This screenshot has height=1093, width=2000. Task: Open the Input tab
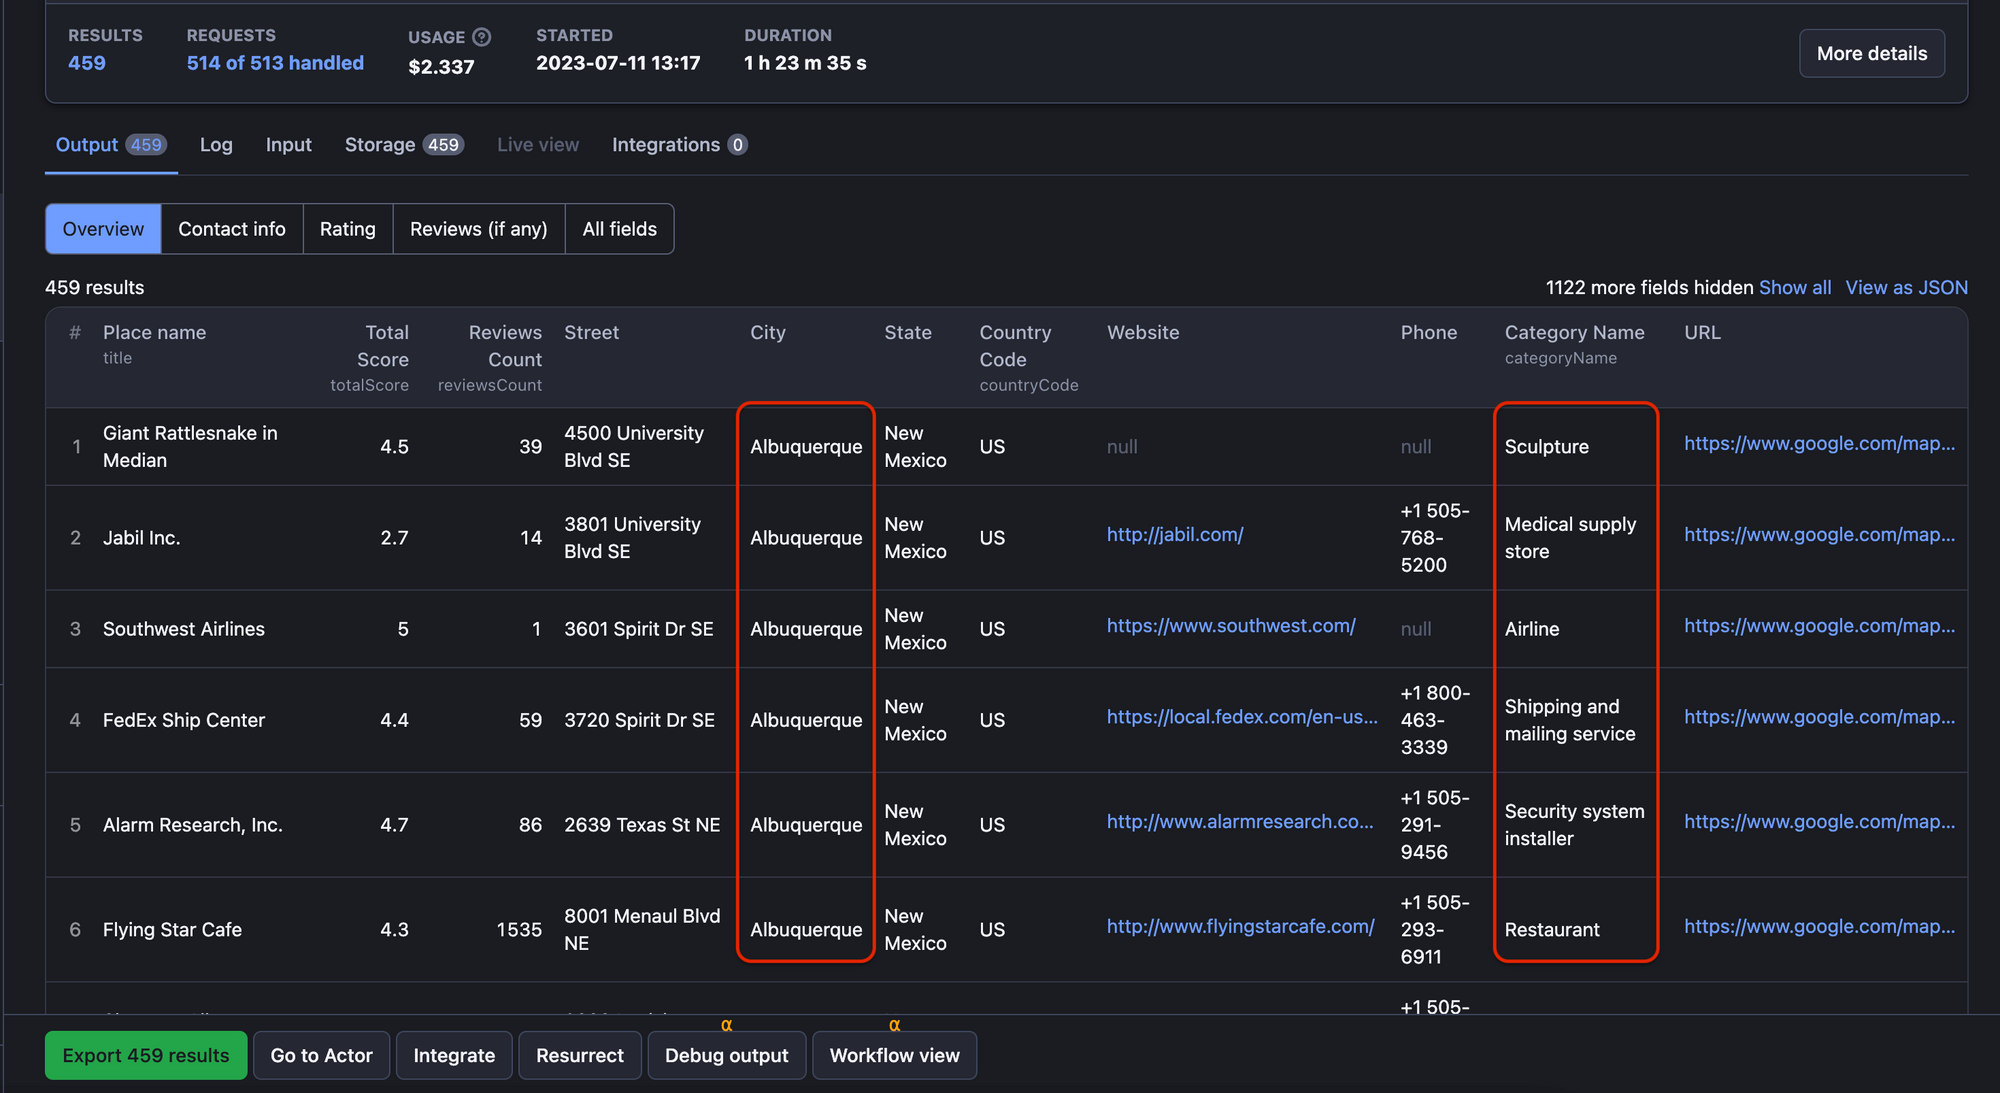tap(288, 145)
